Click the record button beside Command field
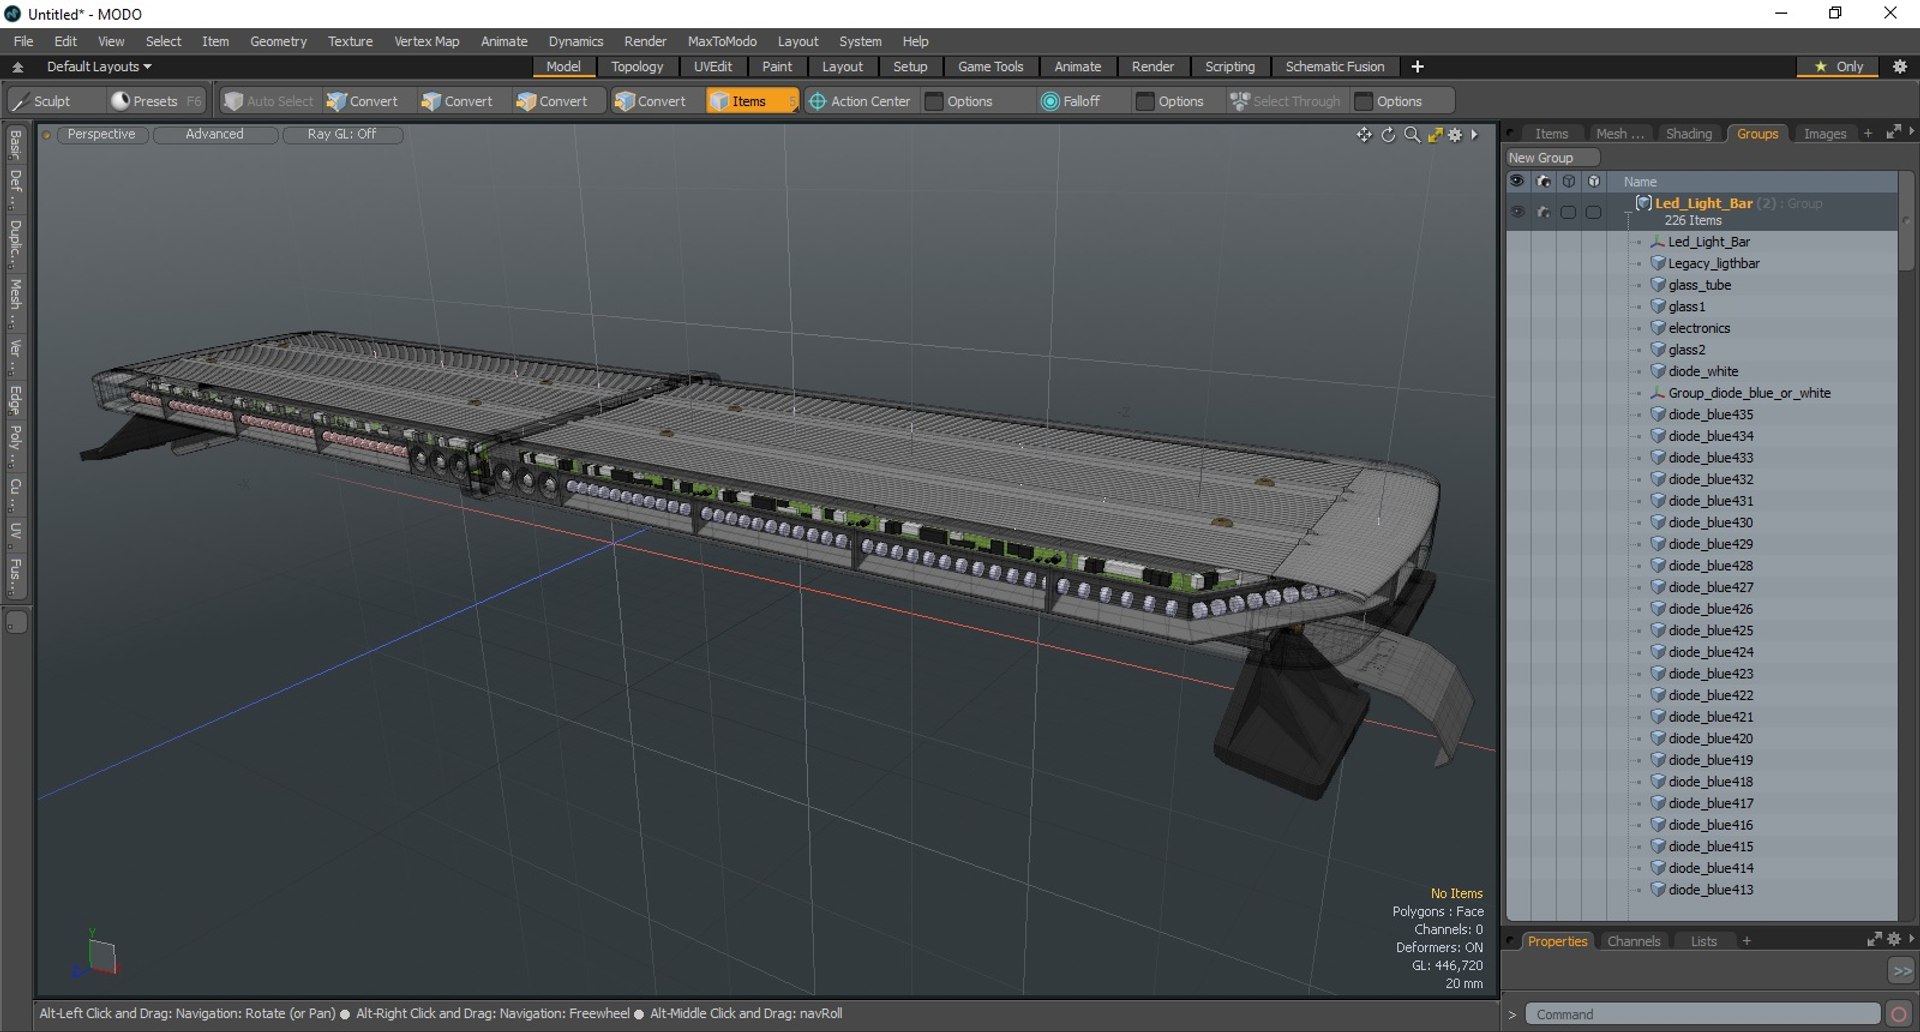1920x1032 pixels. [1898, 1014]
